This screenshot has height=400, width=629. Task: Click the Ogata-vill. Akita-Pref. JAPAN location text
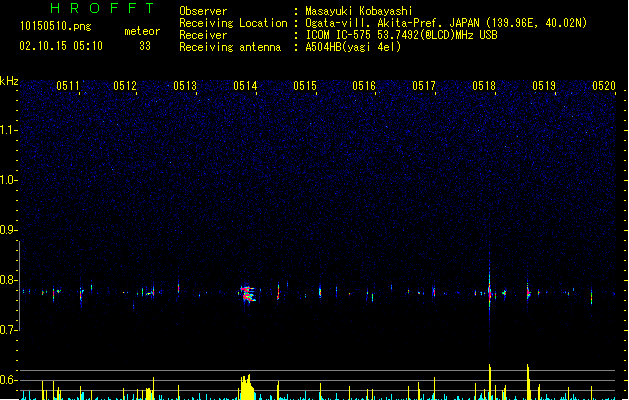point(446,23)
